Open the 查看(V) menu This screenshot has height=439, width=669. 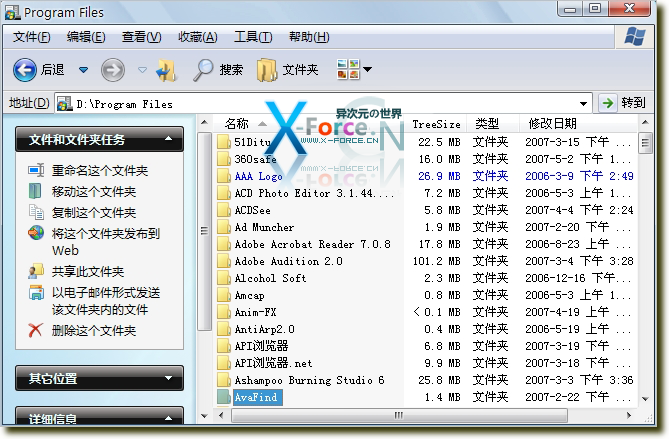point(141,37)
